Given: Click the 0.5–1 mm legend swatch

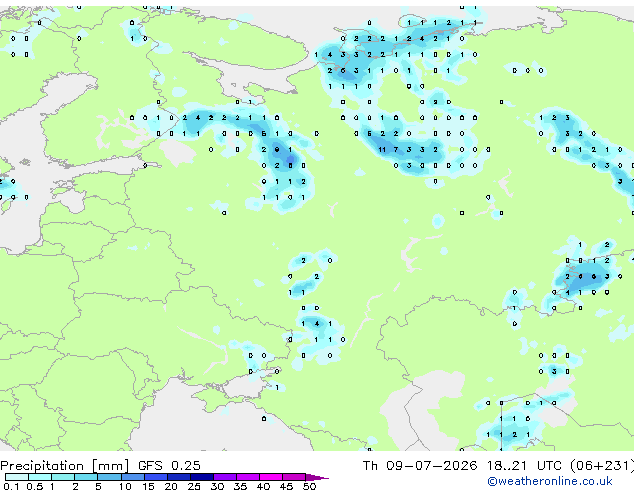Looking at the screenshot, I should click(40, 477).
